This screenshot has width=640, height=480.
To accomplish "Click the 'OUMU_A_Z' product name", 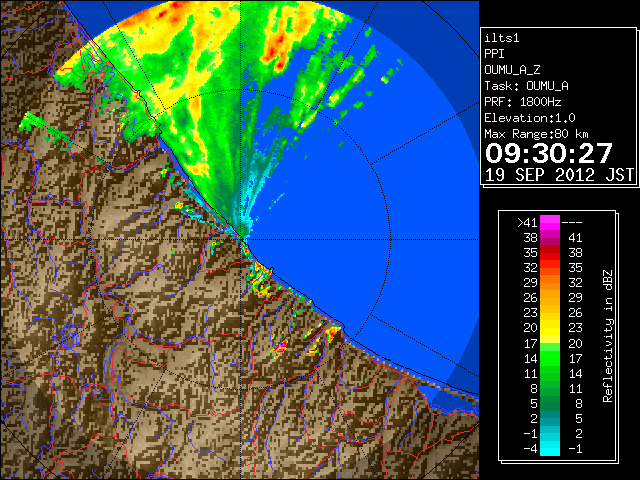I will point(512,70).
